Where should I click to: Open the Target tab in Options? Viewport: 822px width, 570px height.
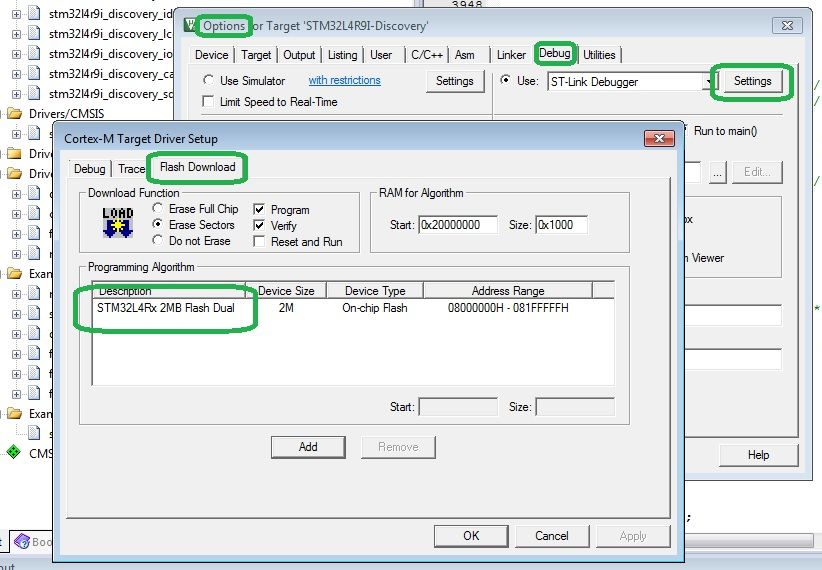point(256,55)
